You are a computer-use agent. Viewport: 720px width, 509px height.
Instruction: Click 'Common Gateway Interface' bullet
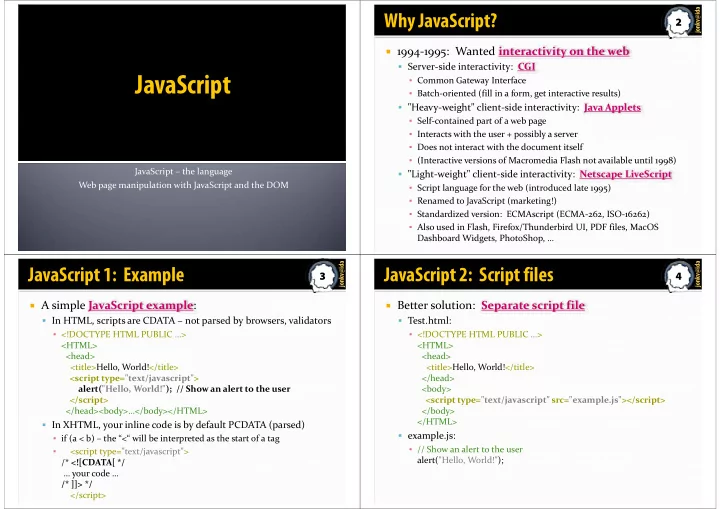(472, 80)
